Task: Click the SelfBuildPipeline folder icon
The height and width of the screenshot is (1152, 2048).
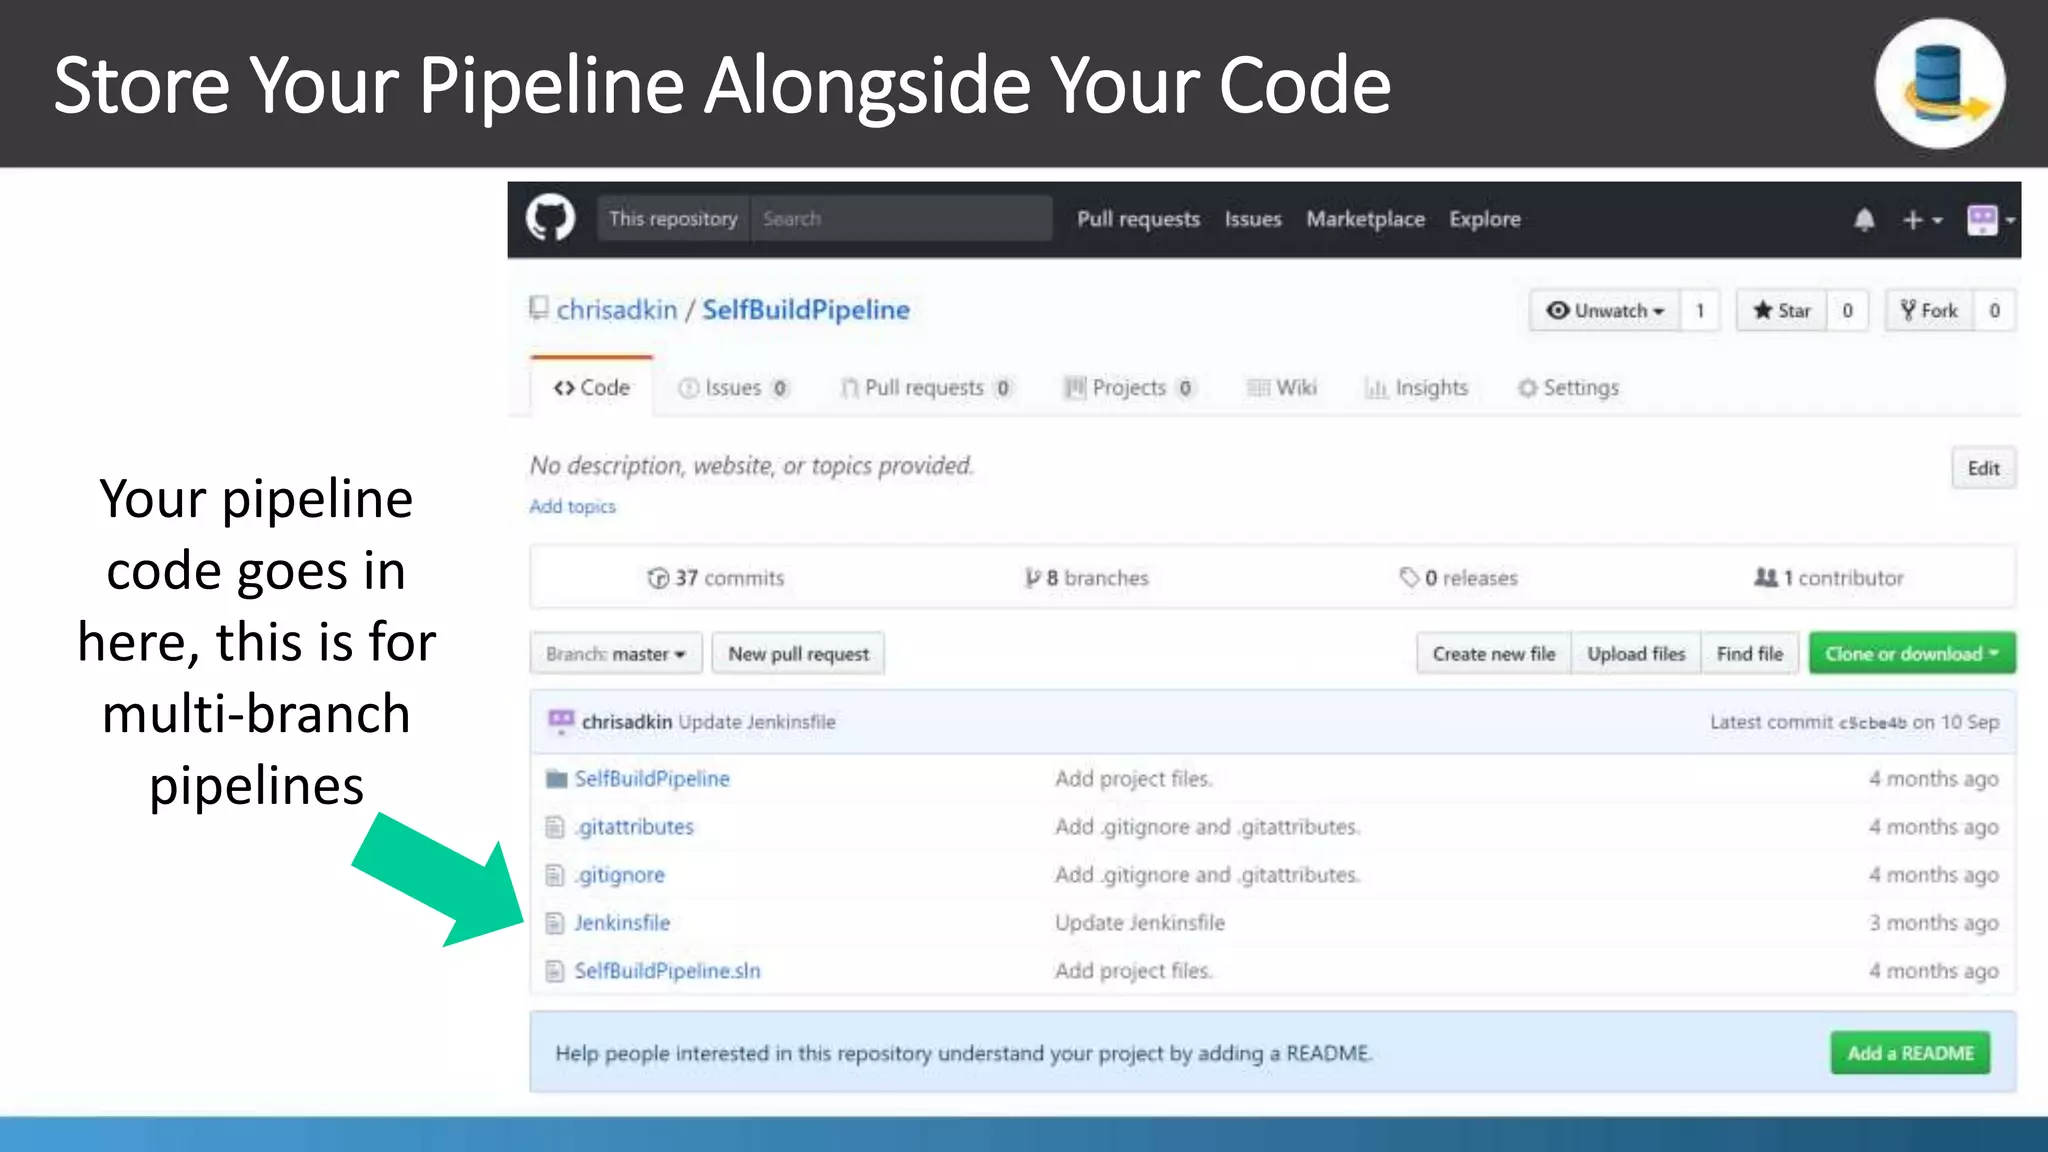Action: [557, 779]
